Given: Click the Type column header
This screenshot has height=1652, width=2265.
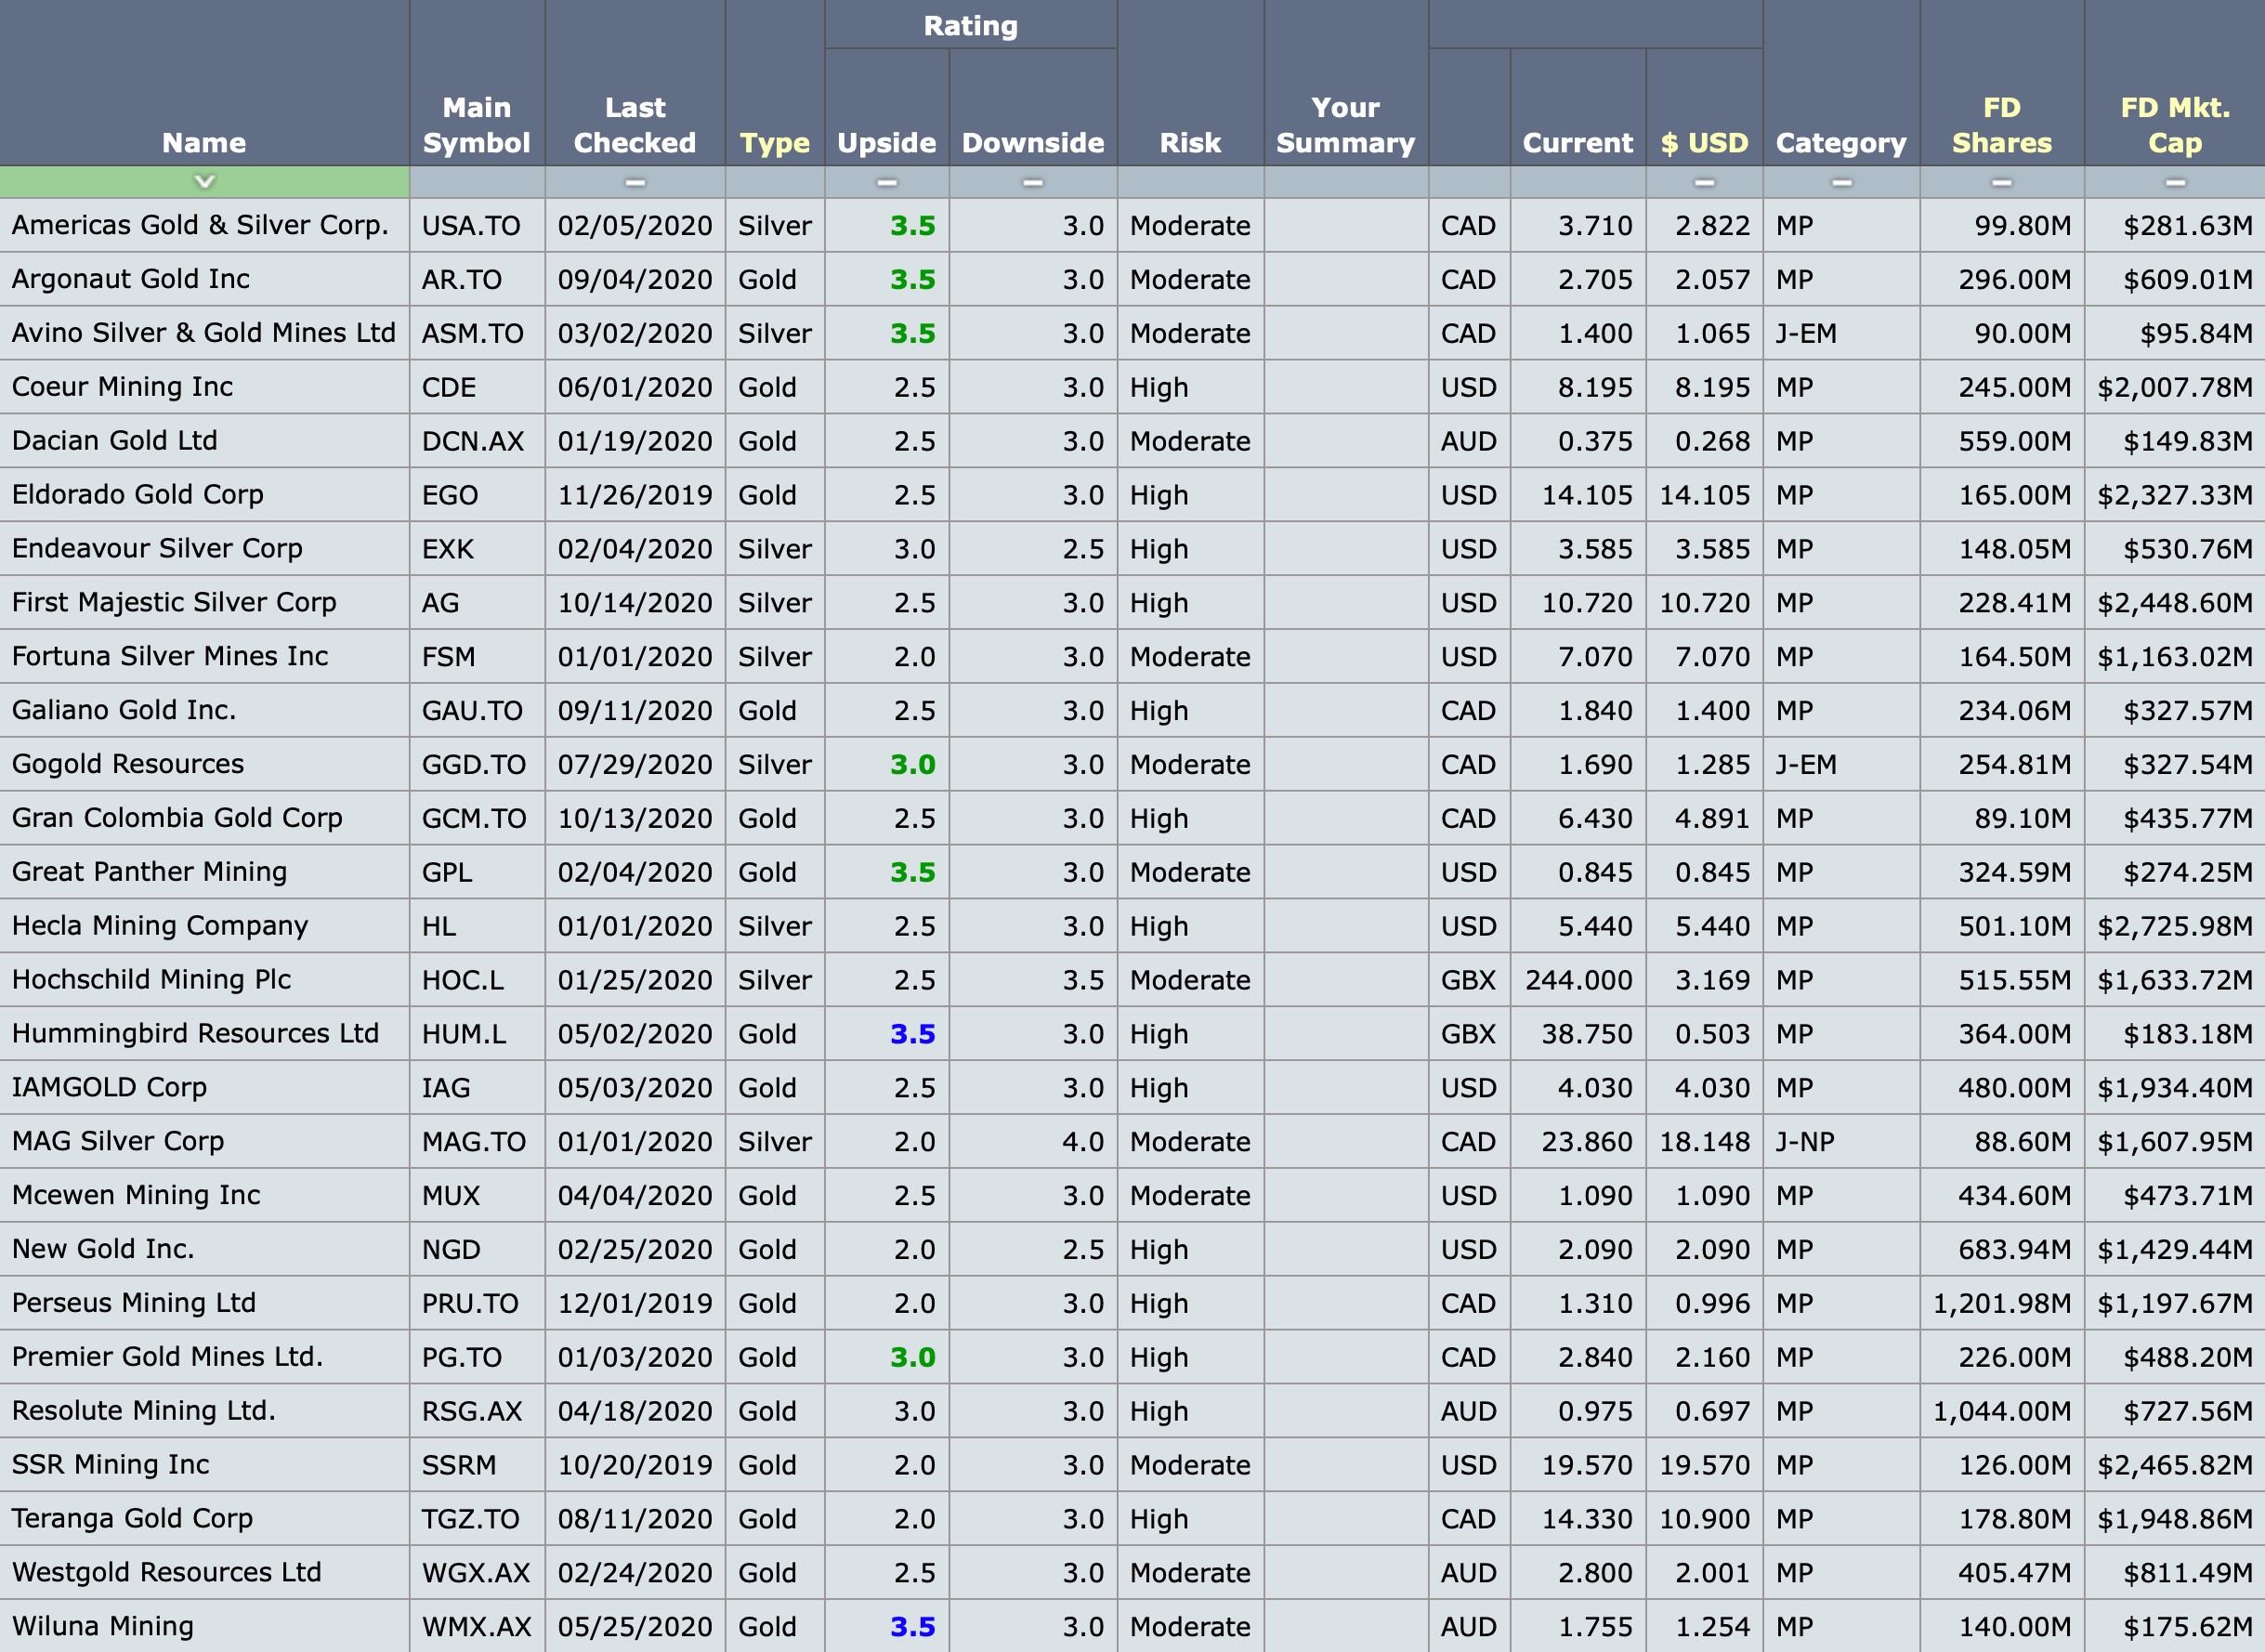Looking at the screenshot, I should point(774,143).
